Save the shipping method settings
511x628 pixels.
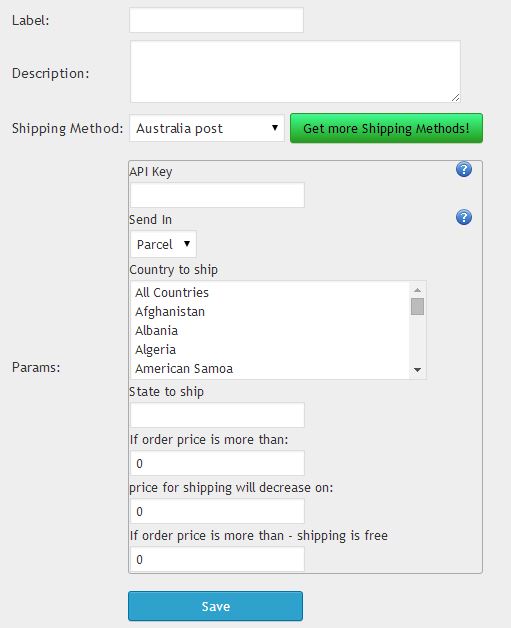pos(215,606)
